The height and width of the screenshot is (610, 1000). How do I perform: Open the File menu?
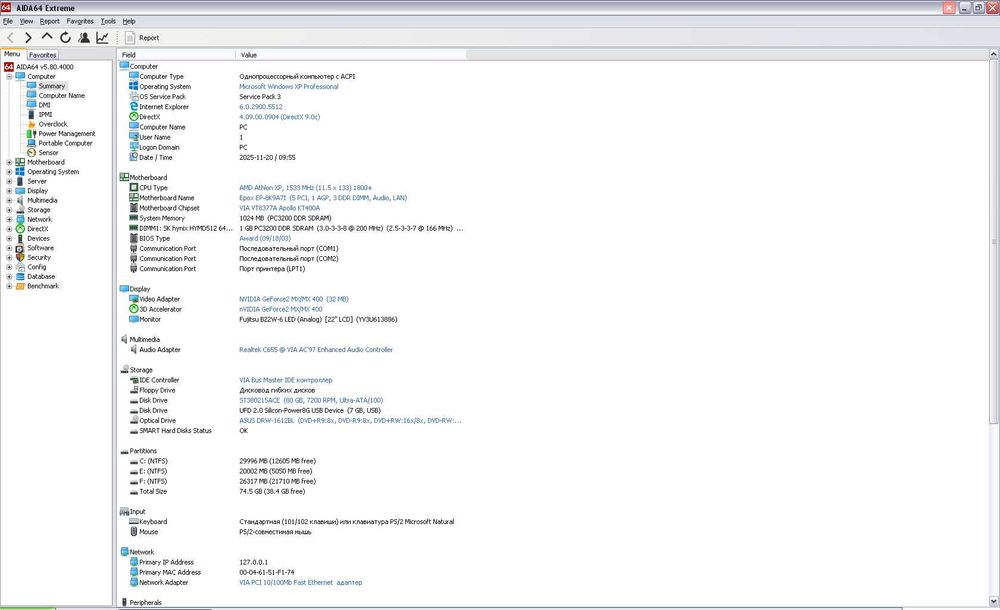tap(8, 21)
